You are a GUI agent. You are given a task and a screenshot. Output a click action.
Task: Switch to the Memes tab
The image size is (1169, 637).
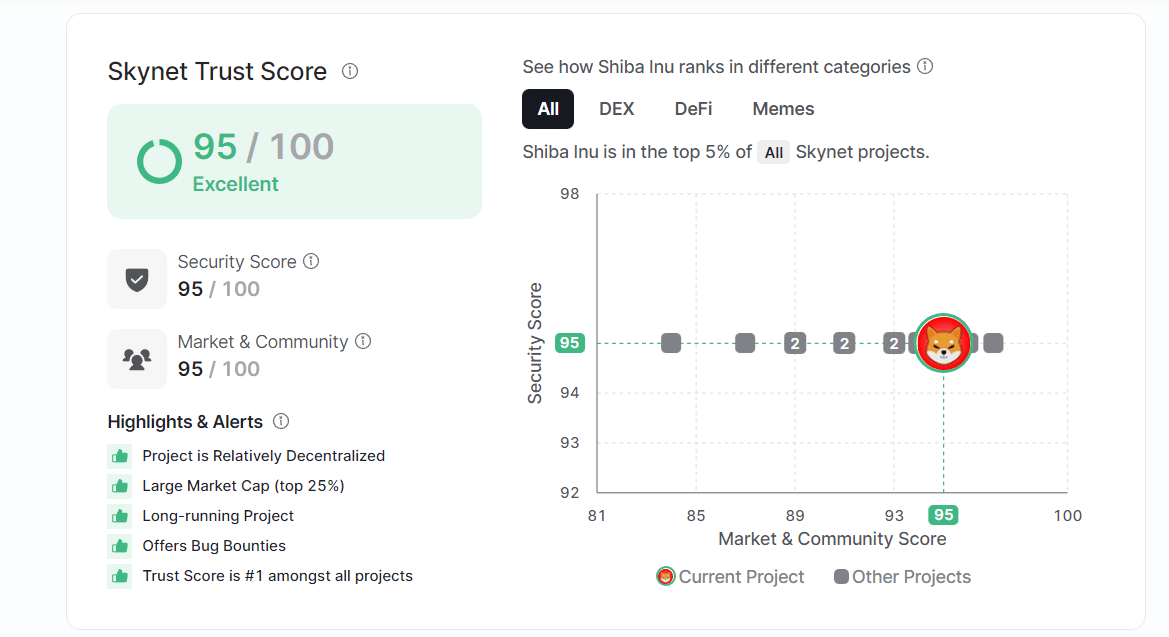(784, 109)
